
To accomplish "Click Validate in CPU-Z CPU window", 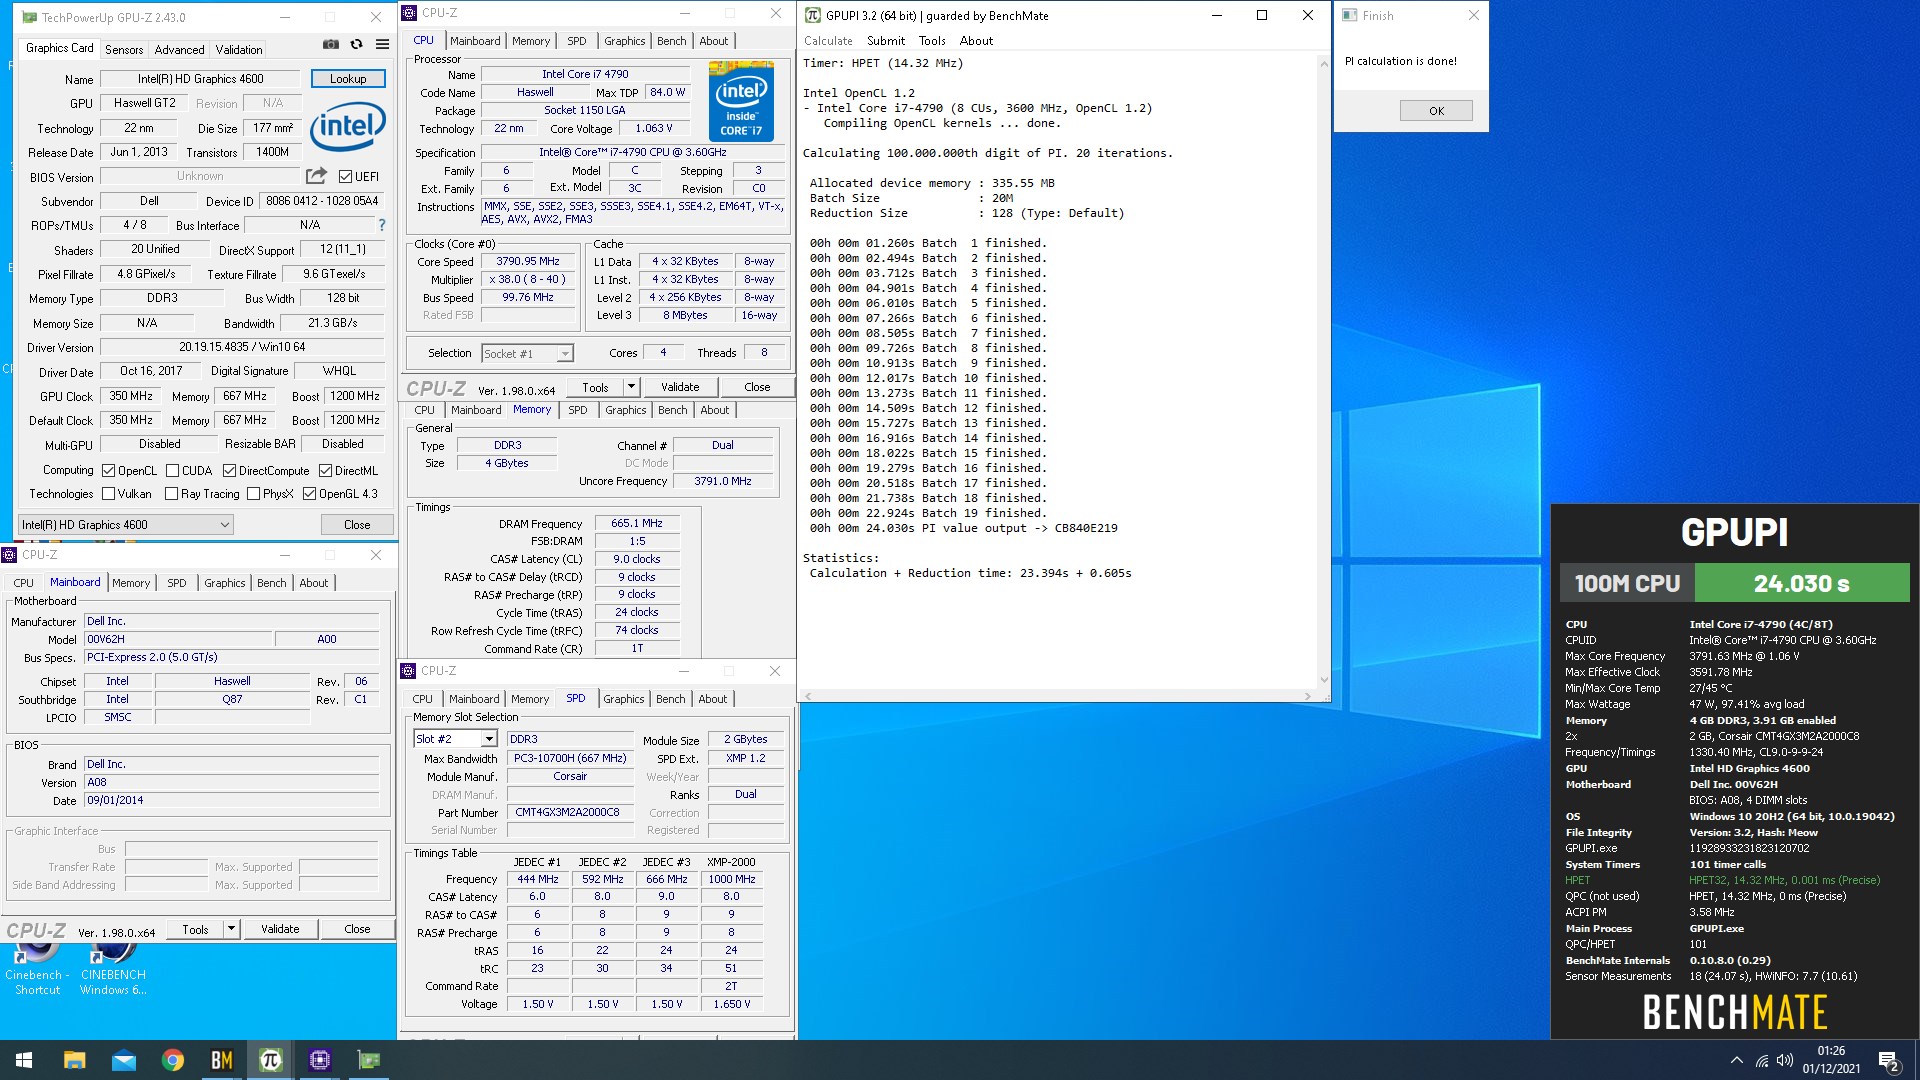I will pyautogui.click(x=680, y=387).
